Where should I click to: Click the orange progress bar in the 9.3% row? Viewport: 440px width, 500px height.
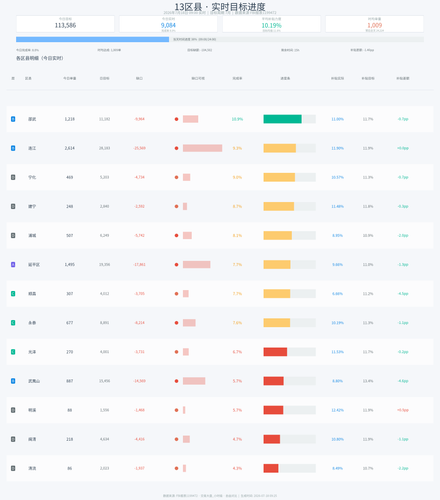280,148
